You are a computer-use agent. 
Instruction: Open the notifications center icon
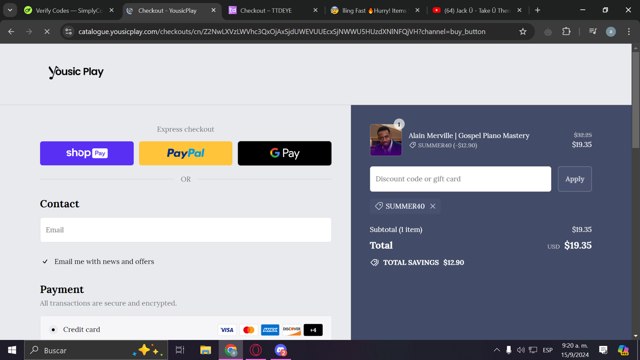[x=603, y=350]
